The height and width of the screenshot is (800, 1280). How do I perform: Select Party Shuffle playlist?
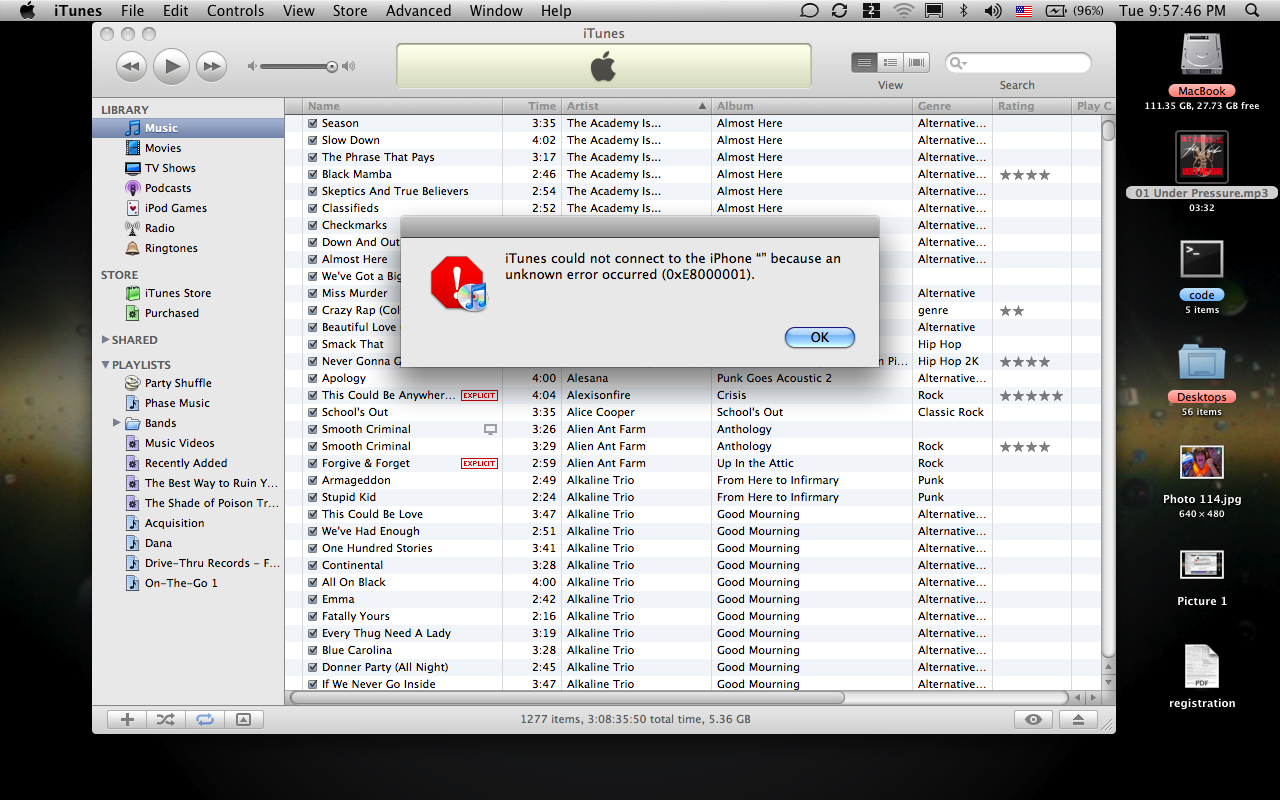click(188, 383)
